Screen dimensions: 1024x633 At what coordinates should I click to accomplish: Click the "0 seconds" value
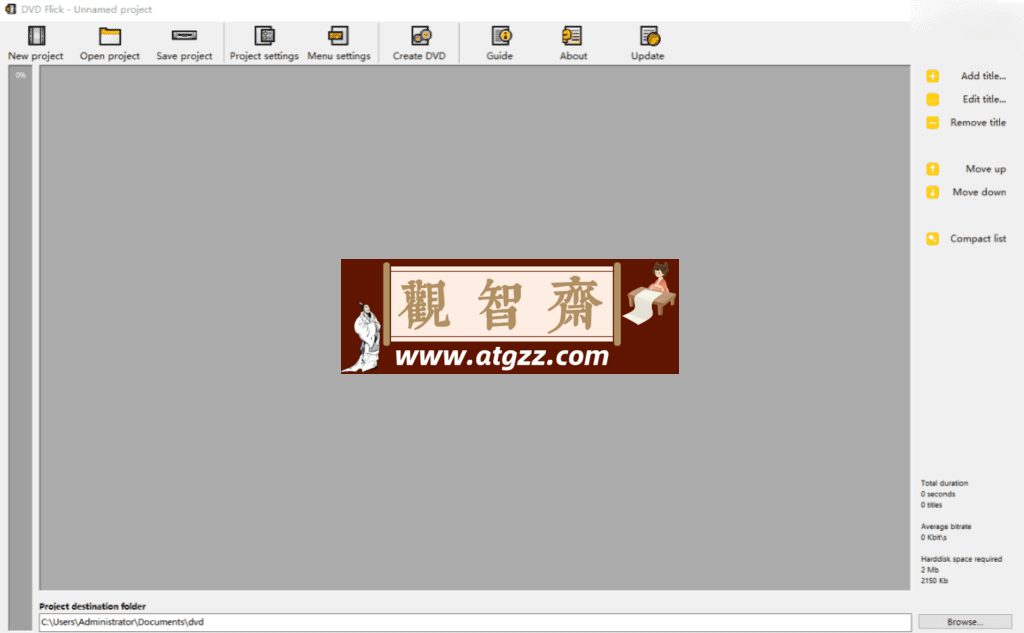pyautogui.click(x=938, y=495)
